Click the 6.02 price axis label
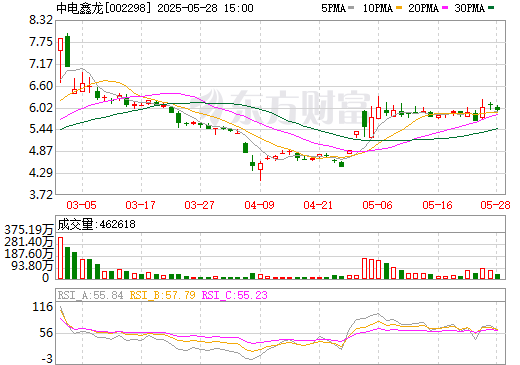Screen dimensions: 520x365 click(41, 108)
